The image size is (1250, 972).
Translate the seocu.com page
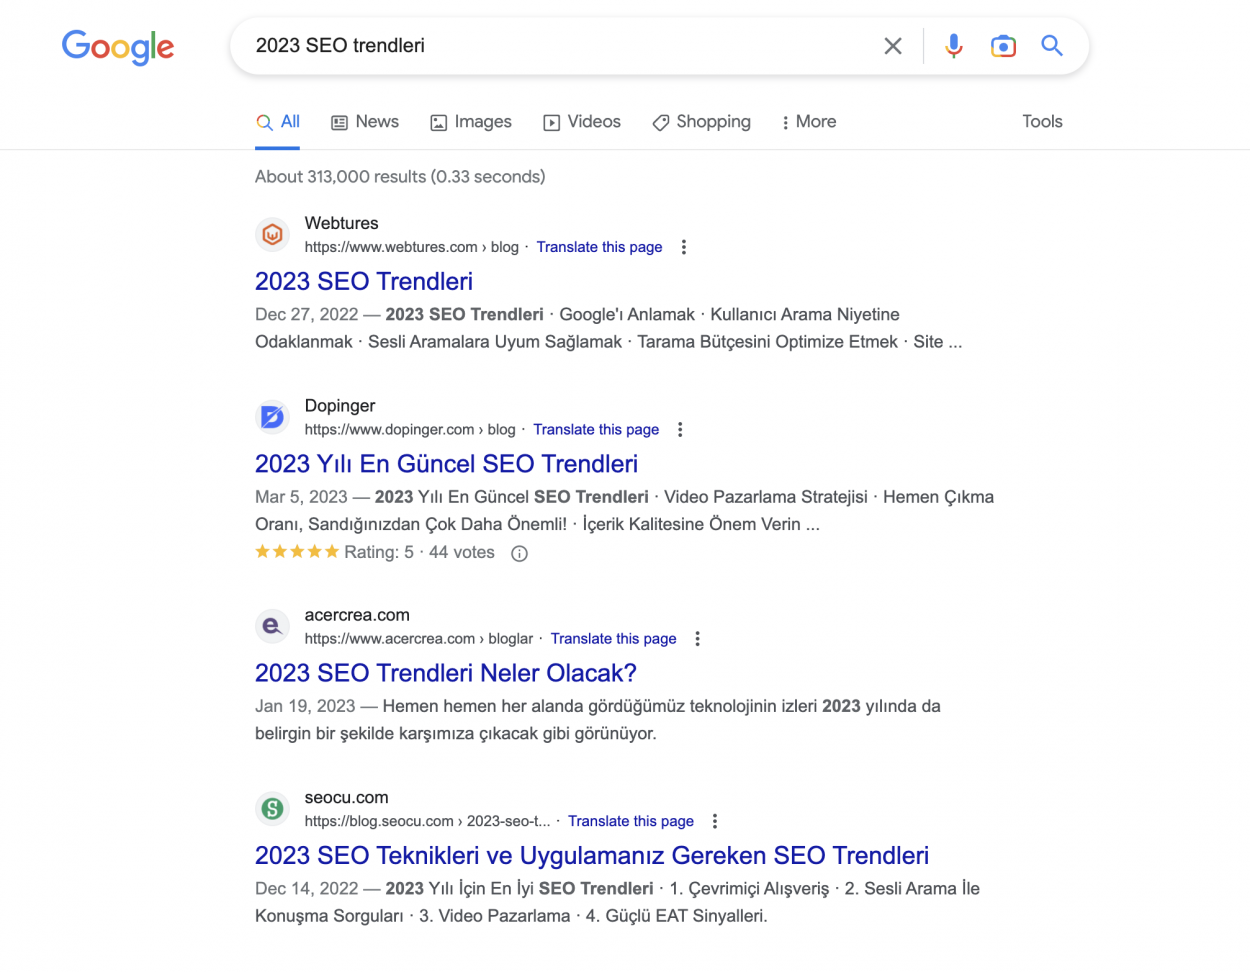(630, 821)
